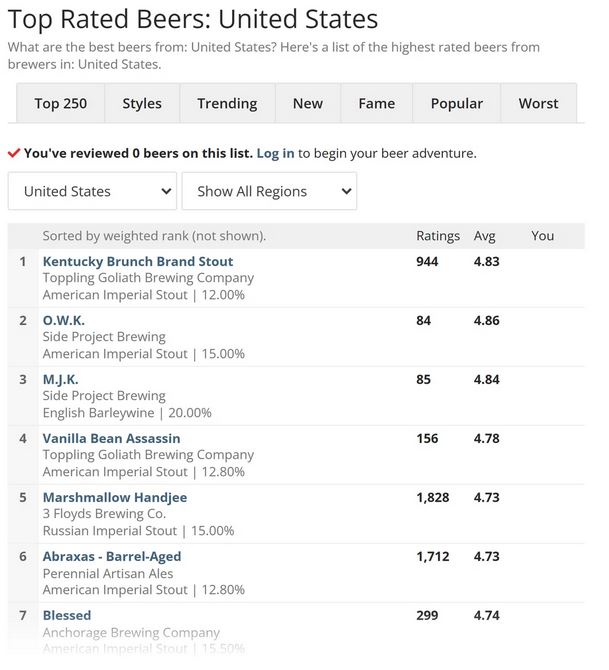Click the Avg column header

[484, 236]
